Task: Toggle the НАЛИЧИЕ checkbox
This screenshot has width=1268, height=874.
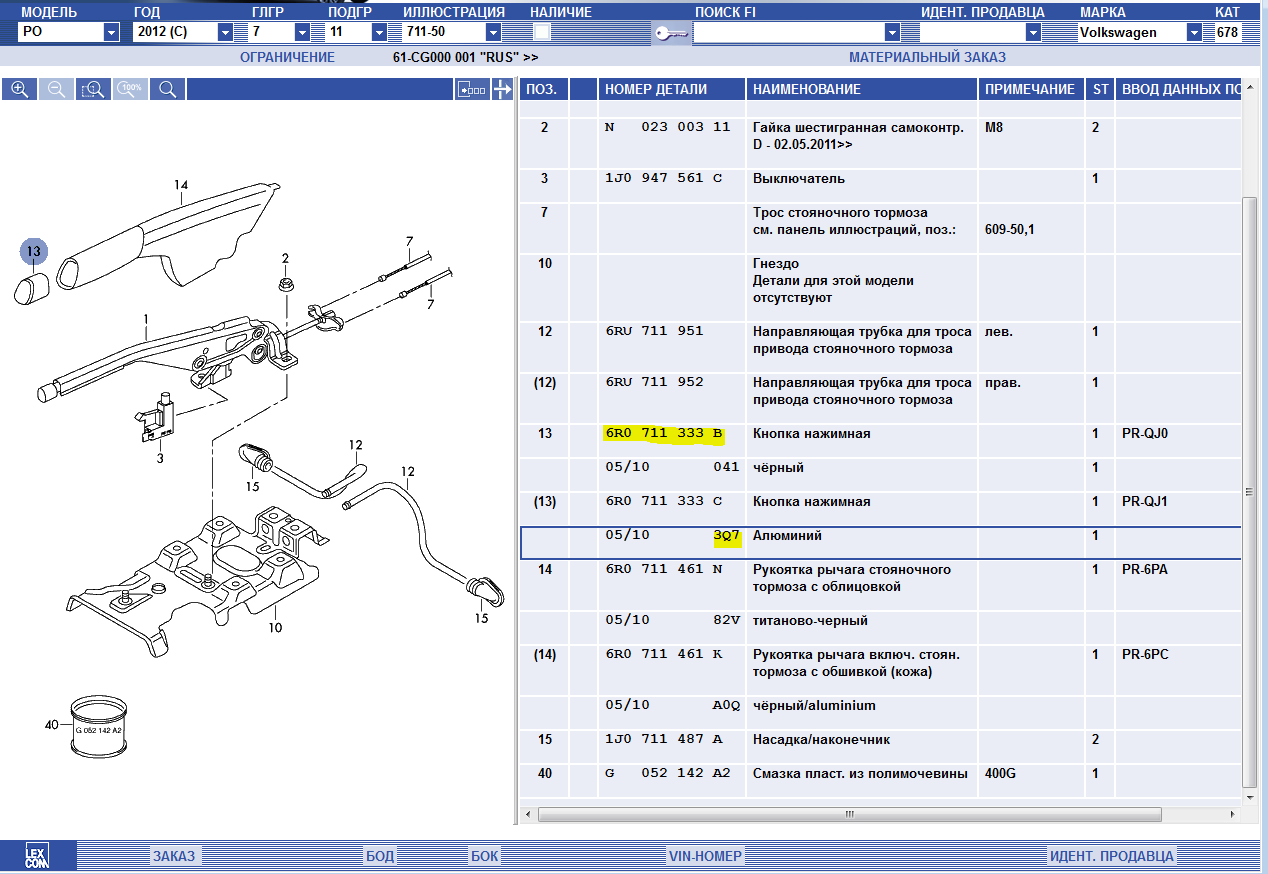Action: [542, 32]
